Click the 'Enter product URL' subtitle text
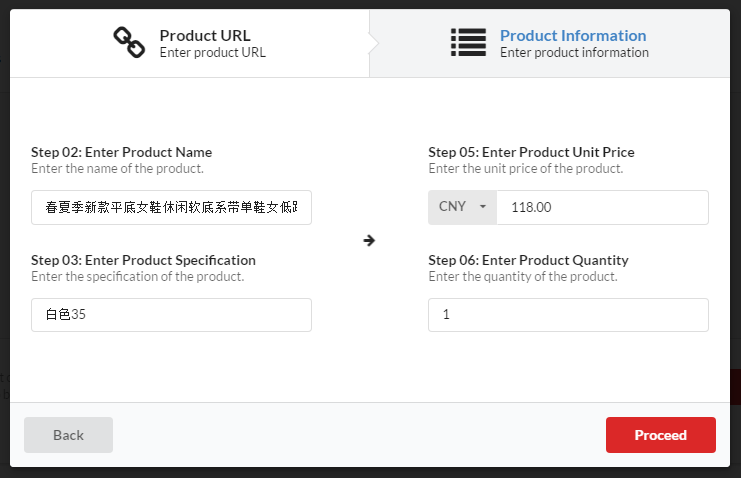The height and width of the screenshot is (478, 741). (x=213, y=52)
